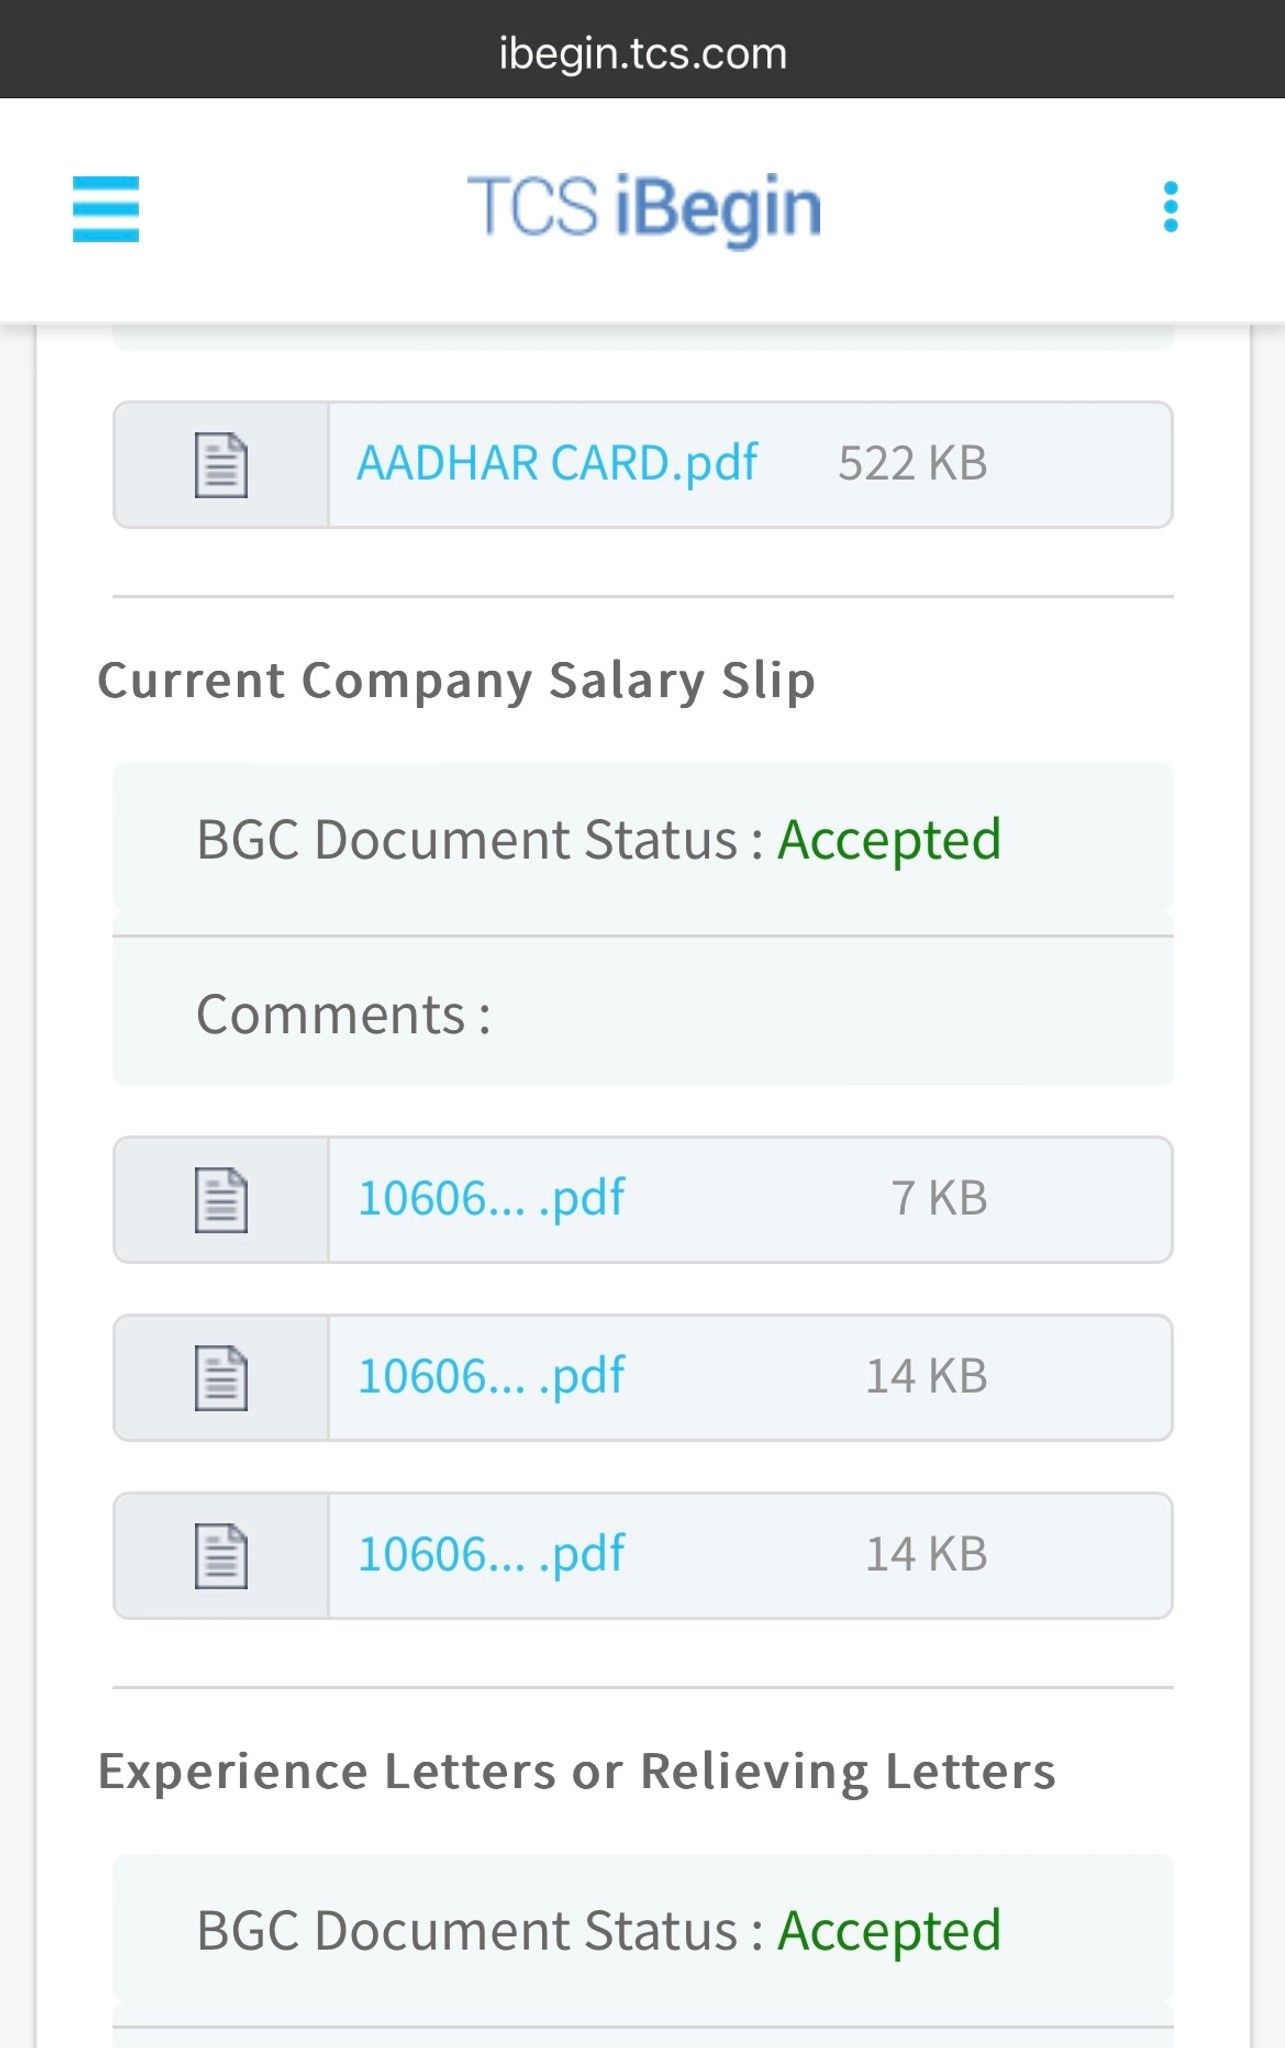1285x2048 pixels.
Task: Click the 522 KB size label
Action: 911,463
